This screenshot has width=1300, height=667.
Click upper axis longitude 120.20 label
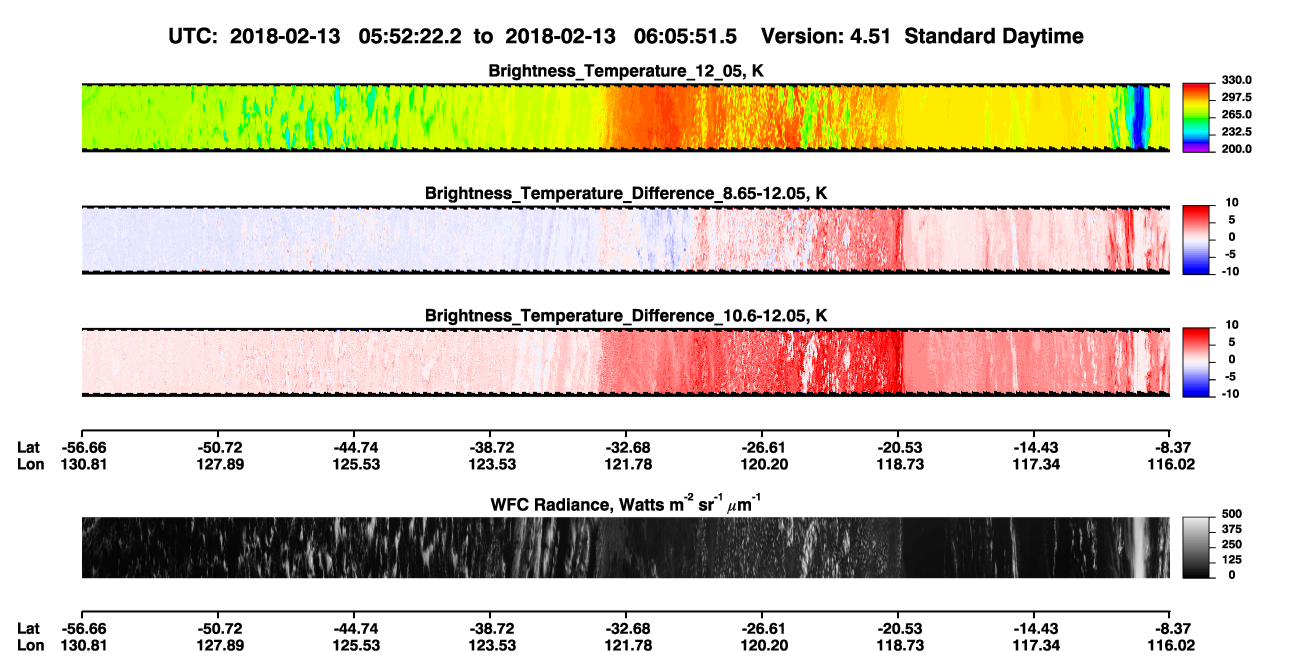(x=762, y=464)
